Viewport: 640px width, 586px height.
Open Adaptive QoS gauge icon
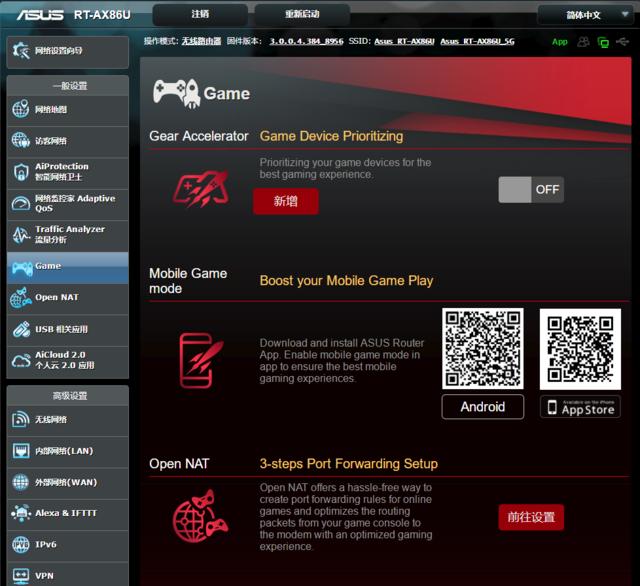point(20,203)
